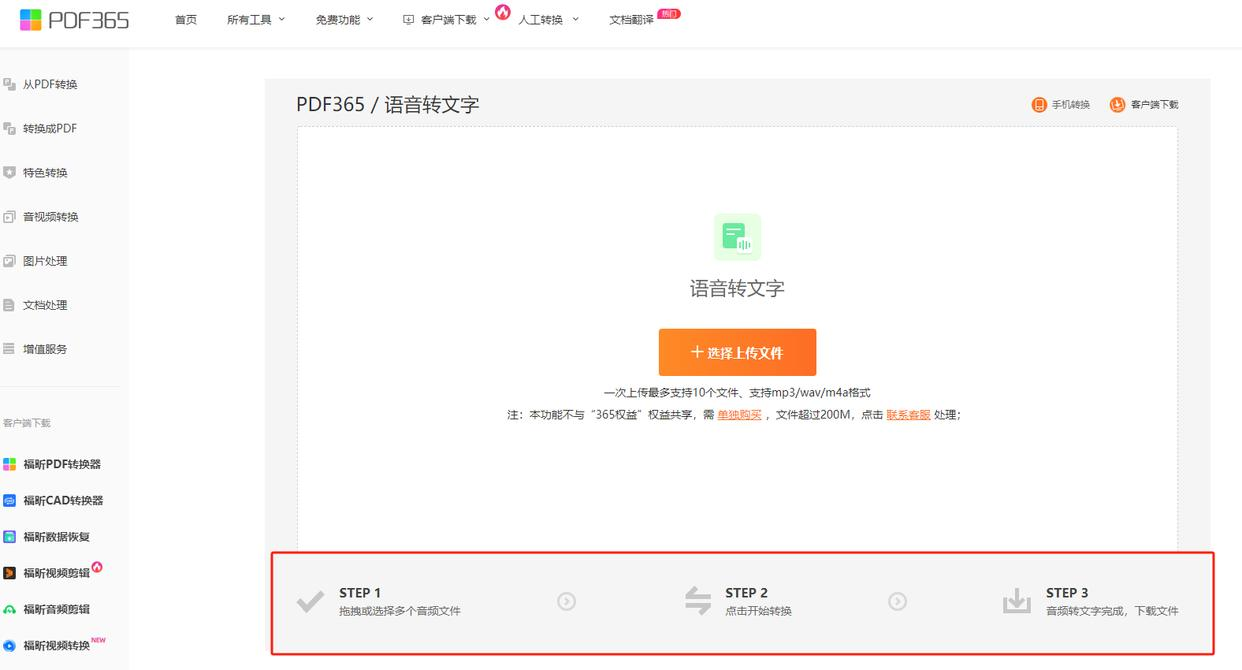Click the 文档处理 sidebar icon
The image size is (1242, 670).
(10, 305)
